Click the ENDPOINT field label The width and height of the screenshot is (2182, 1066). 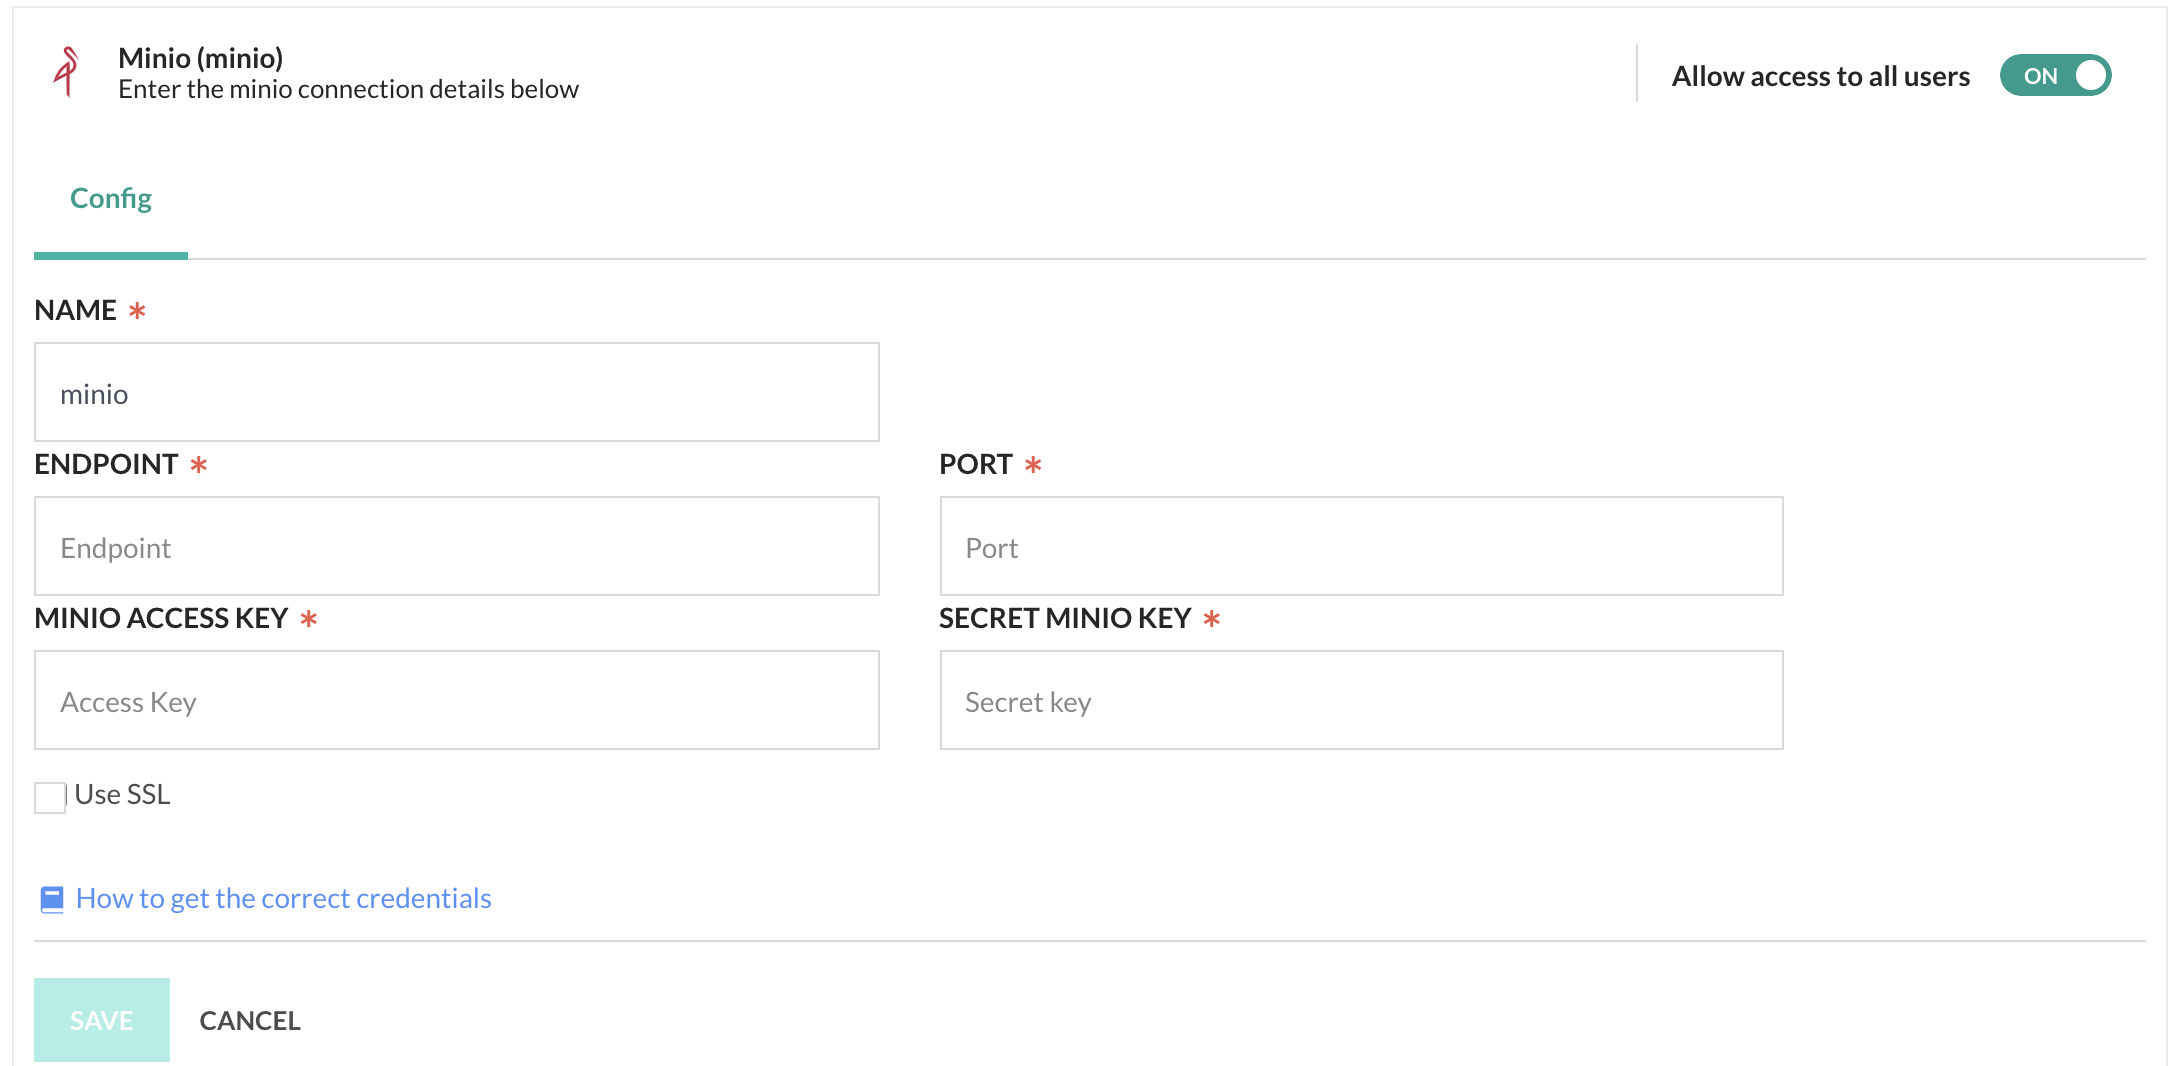(106, 465)
